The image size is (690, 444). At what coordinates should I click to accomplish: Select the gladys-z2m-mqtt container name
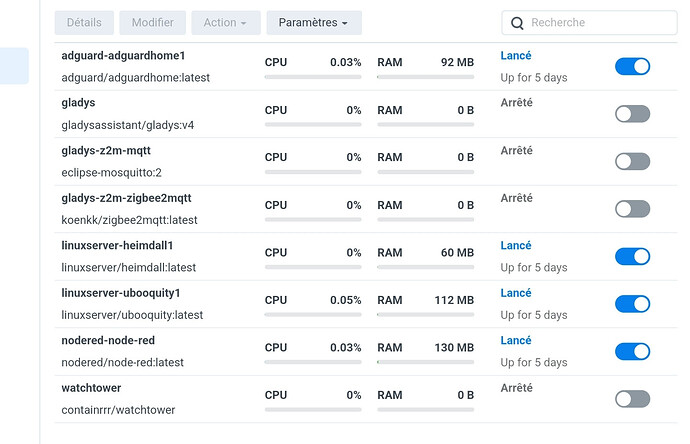(106, 151)
